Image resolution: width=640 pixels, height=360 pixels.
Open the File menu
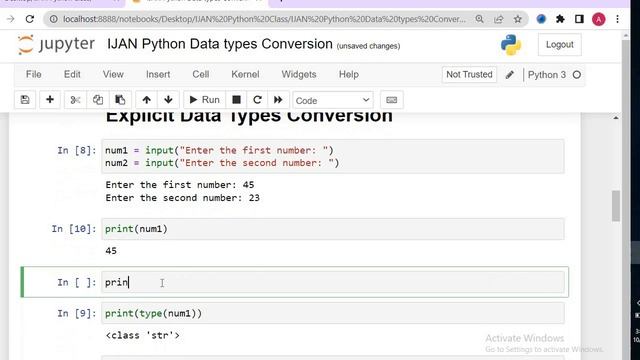click(x=33, y=74)
